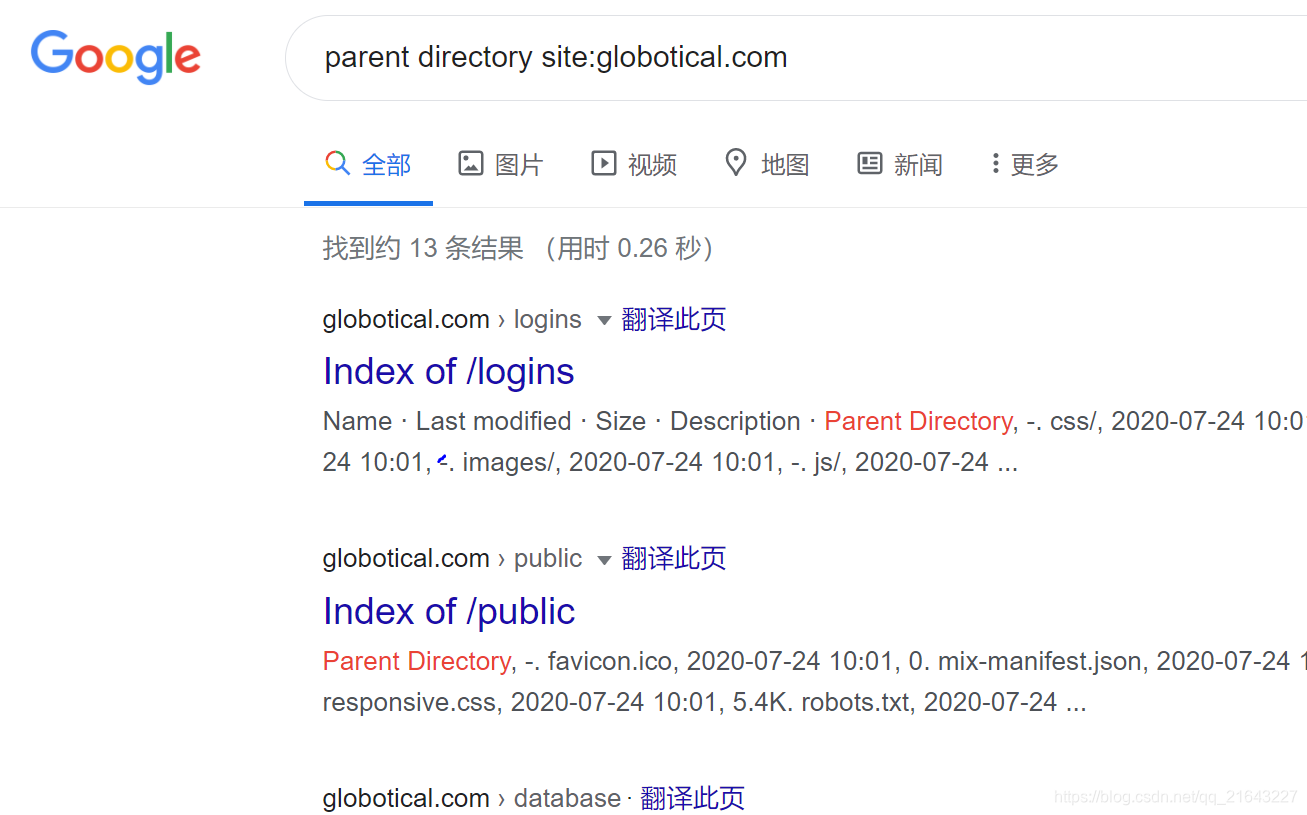Click the newspaper icon beside 新闻
Image resolution: width=1307 pixels, height=815 pixels.
click(869, 163)
